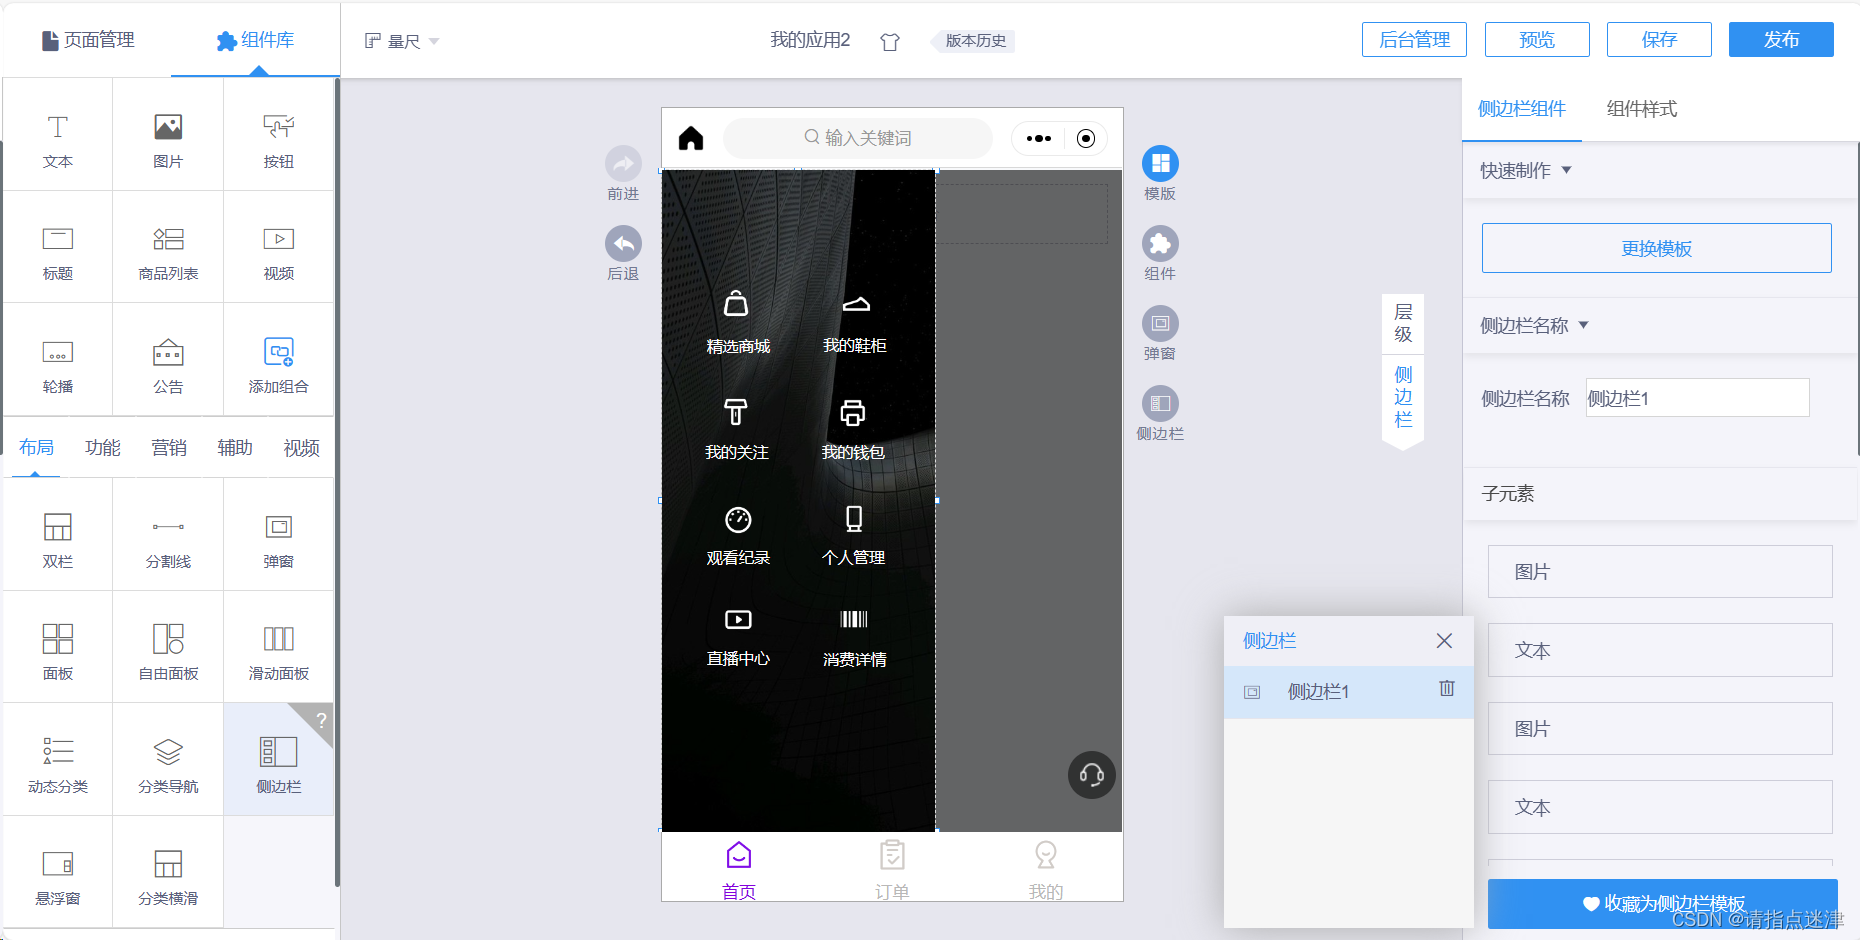Viewport: 1860px width, 940px height.
Task: Select the 辅助 component category tab
Action: pos(235,447)
